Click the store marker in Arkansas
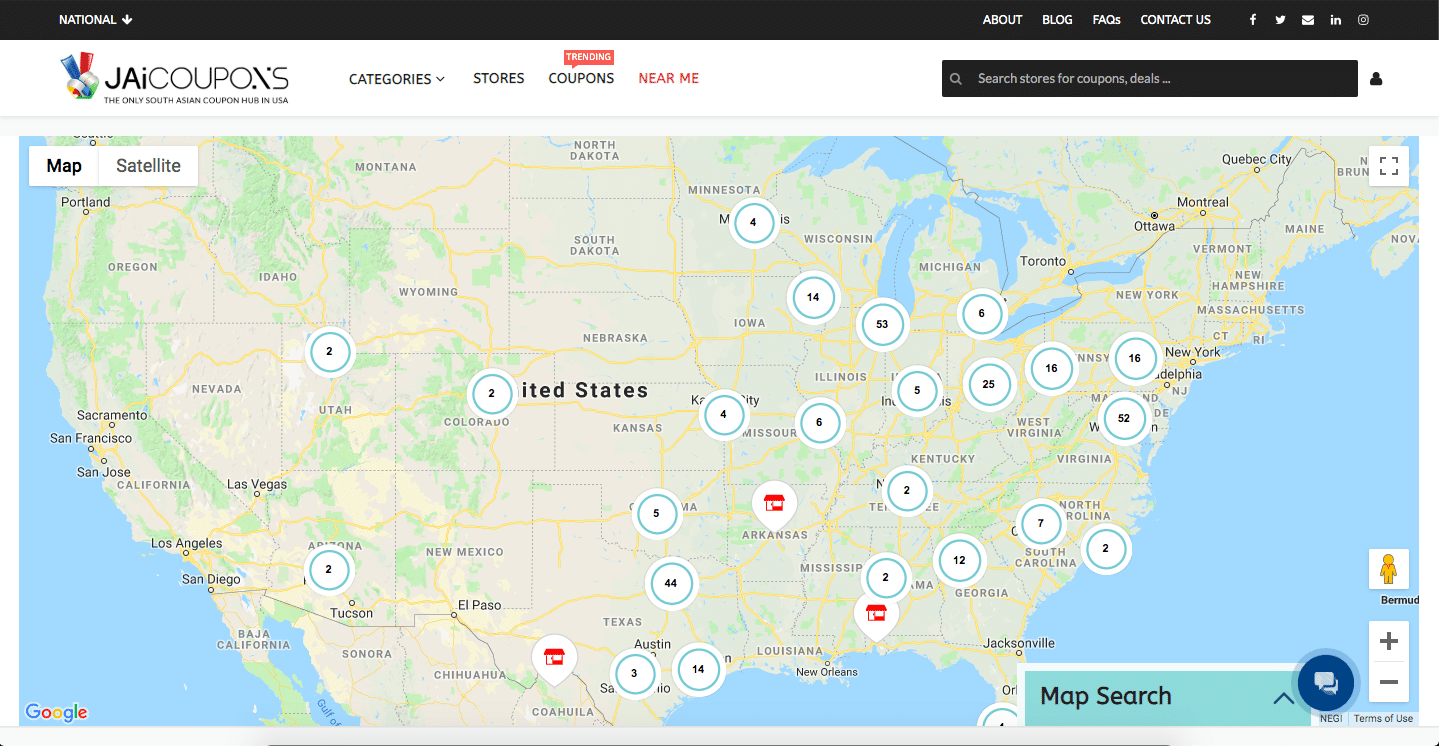 click(773, 504)
